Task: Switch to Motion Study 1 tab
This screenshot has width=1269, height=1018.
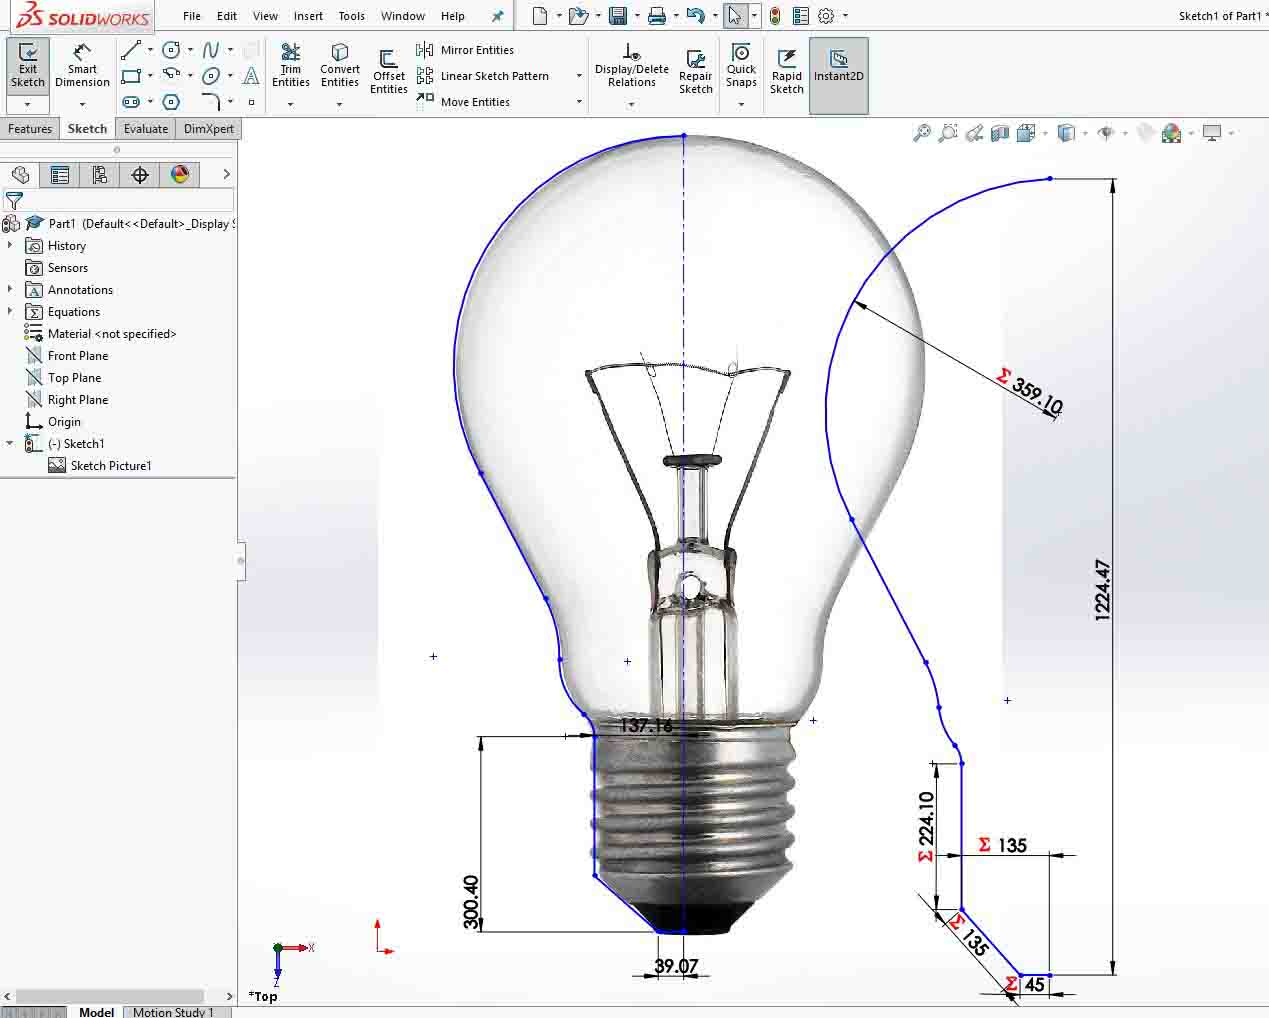Action: tap(173, 1012)
